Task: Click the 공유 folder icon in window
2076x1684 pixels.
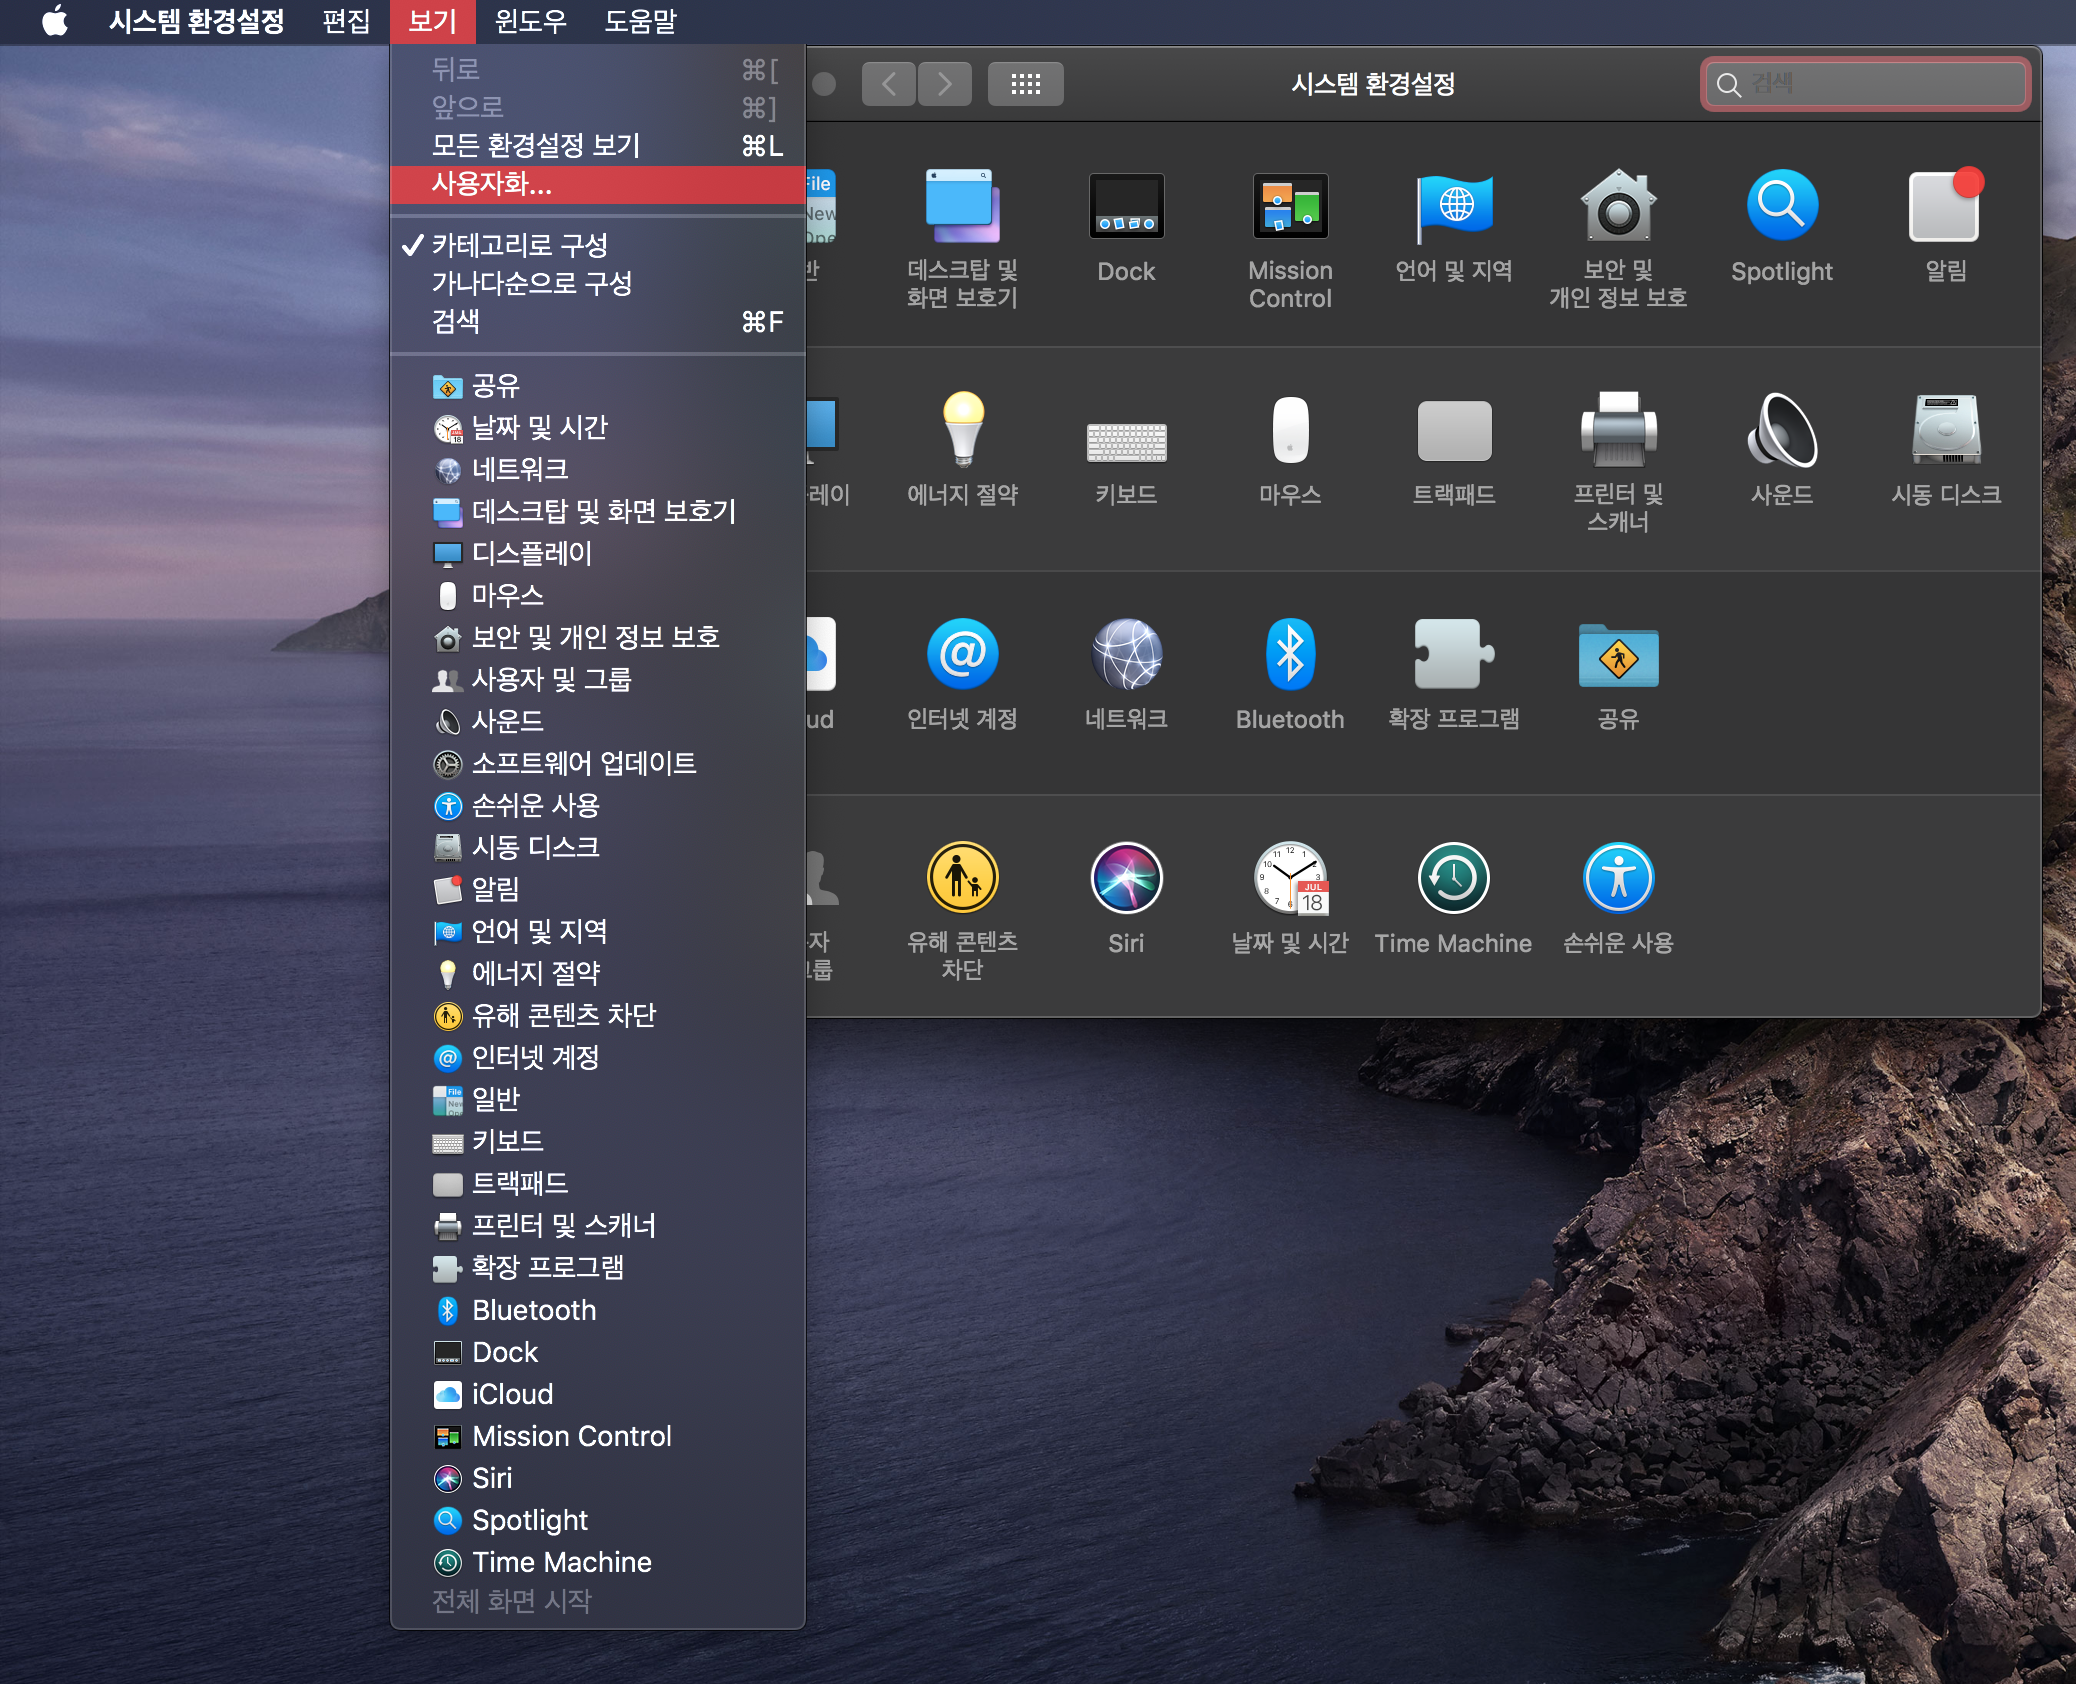Action: point(1617,655)
